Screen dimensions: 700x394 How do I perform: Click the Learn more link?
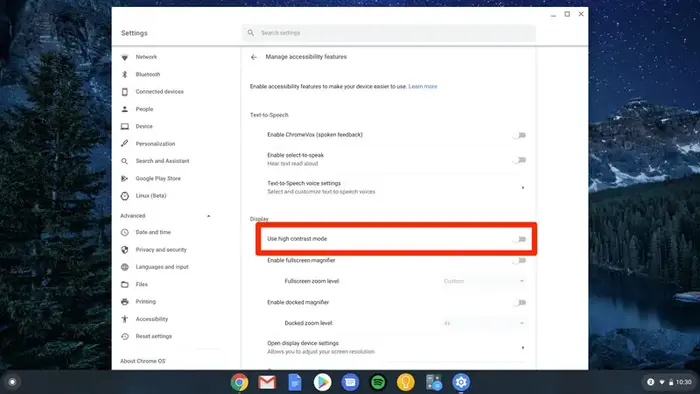pos(423,87)
